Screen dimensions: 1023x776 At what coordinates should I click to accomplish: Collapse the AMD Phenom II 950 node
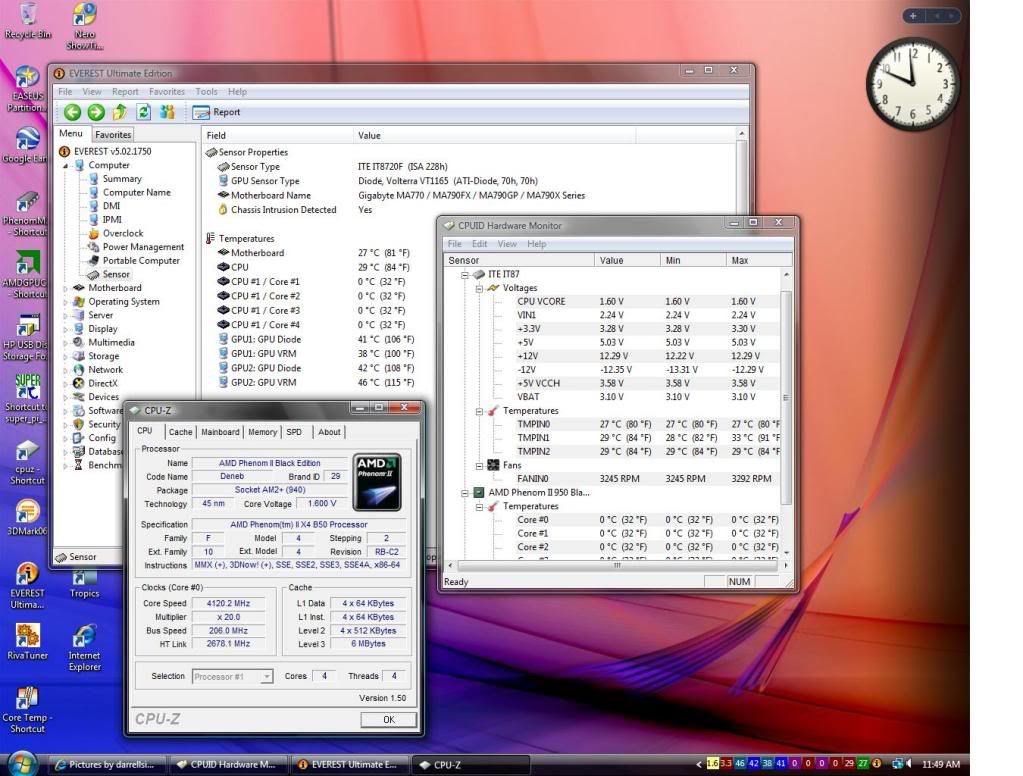pyautogui.click(x=465, y=493)
